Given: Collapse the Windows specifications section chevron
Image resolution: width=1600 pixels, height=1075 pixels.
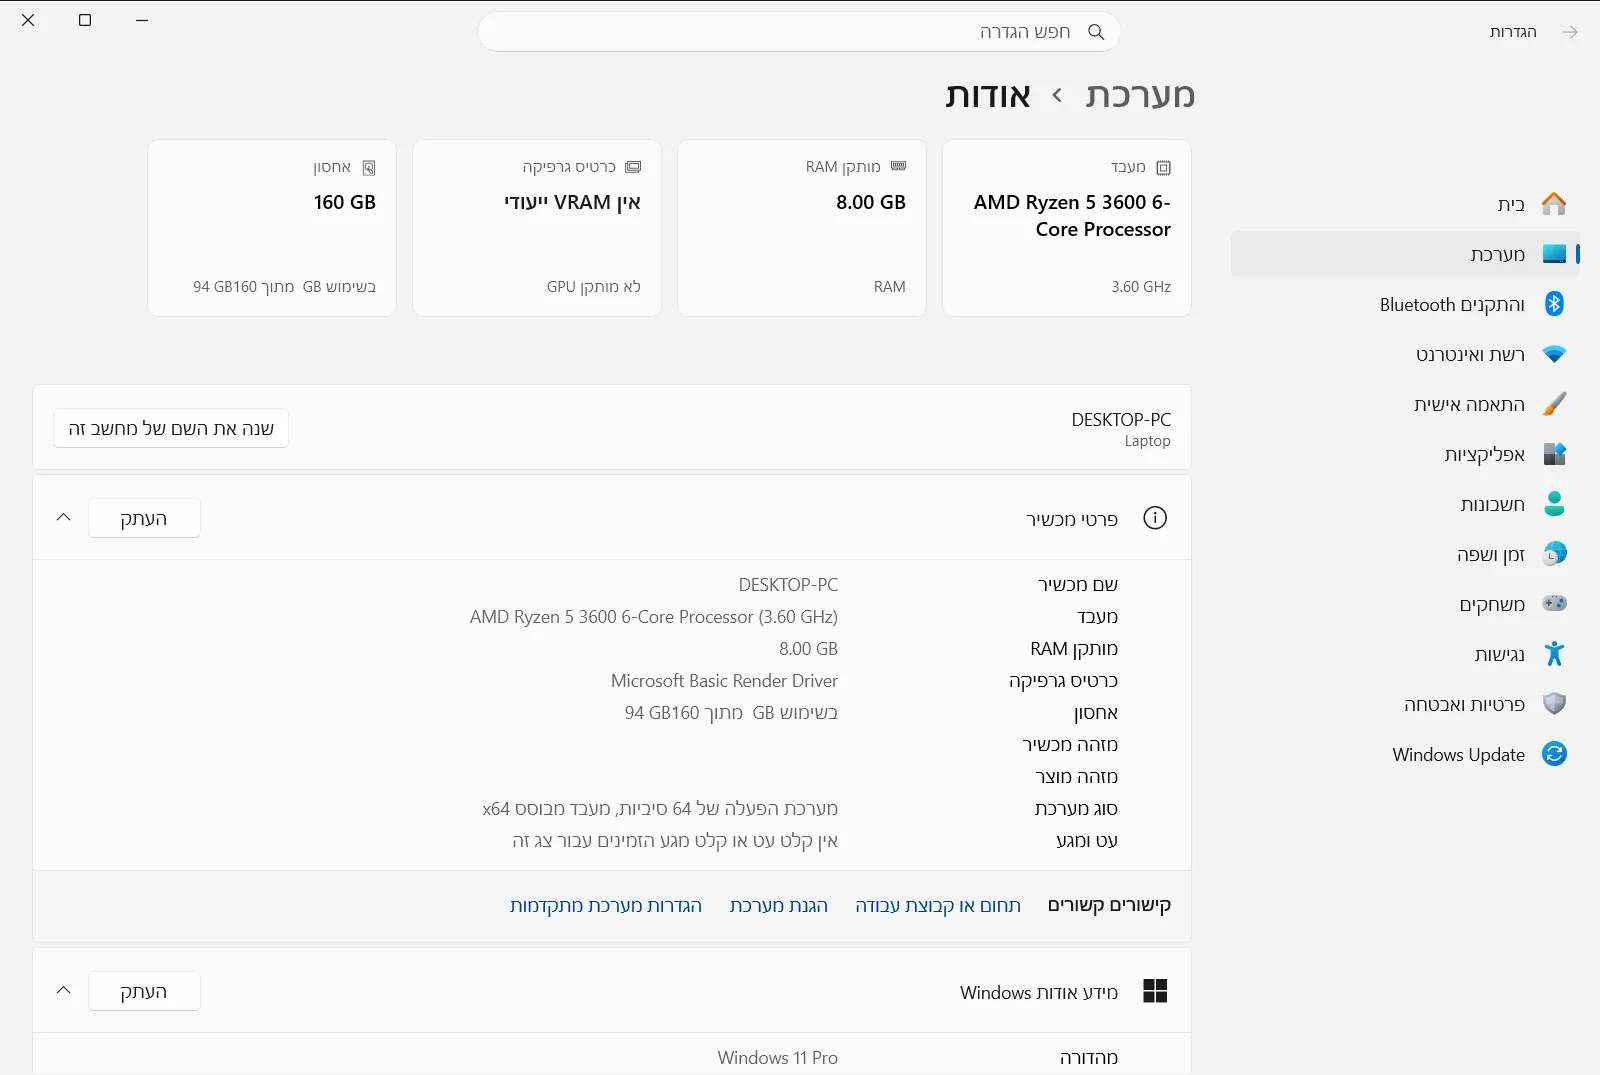Looking at the screenshot, I should pyautogui.click(x=64, y=991).
